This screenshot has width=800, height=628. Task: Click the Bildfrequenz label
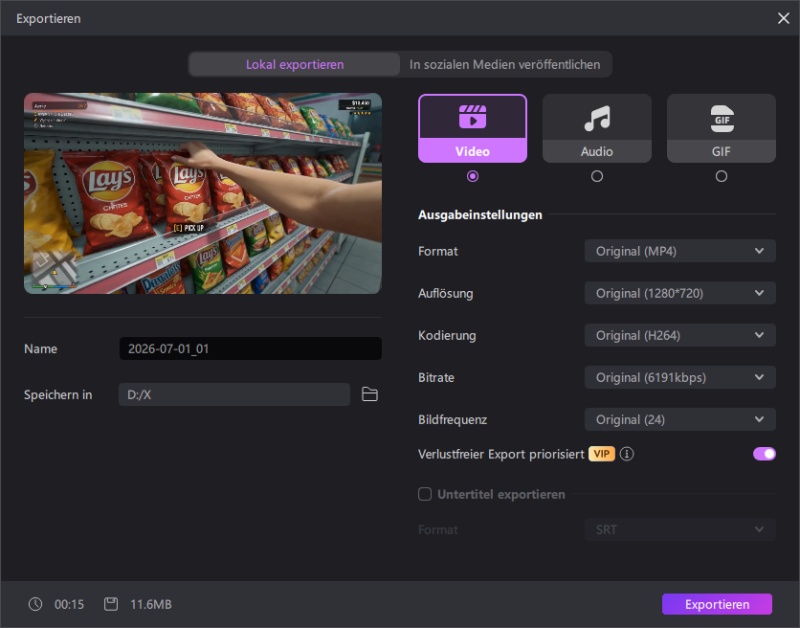[x=453, y=420]
